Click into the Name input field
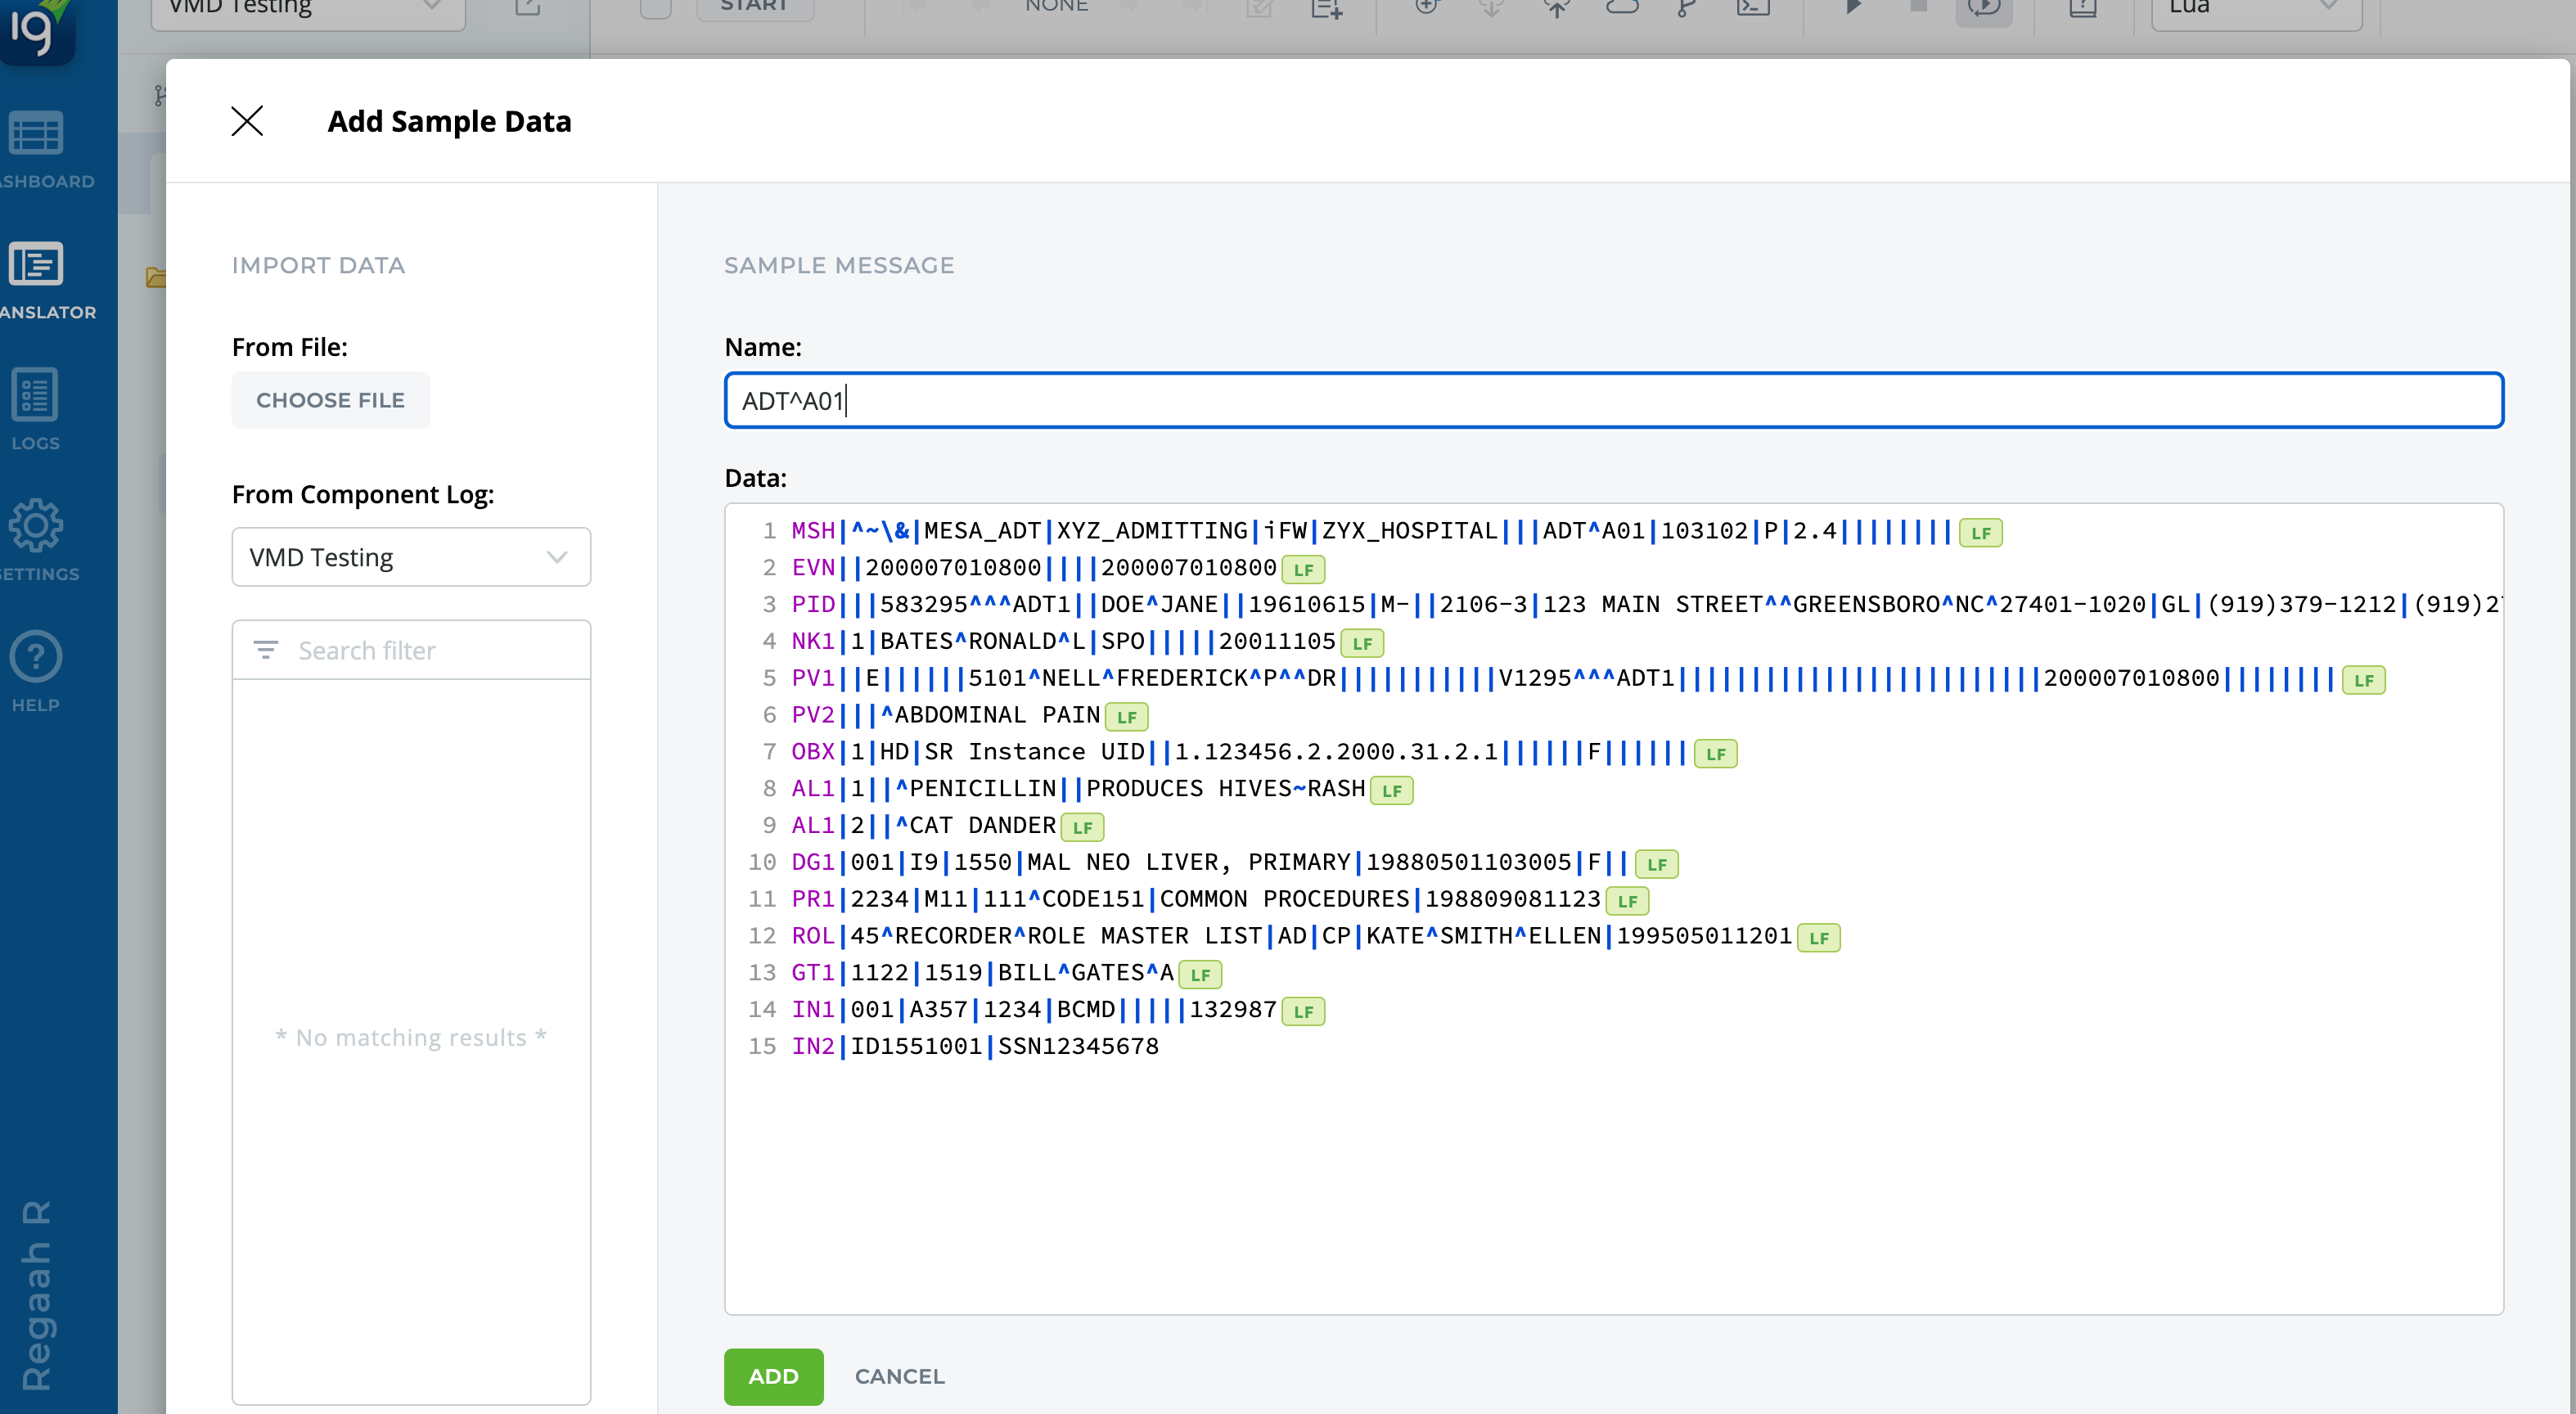This screenshot has width=2576, height=1414. point(1613,400)
